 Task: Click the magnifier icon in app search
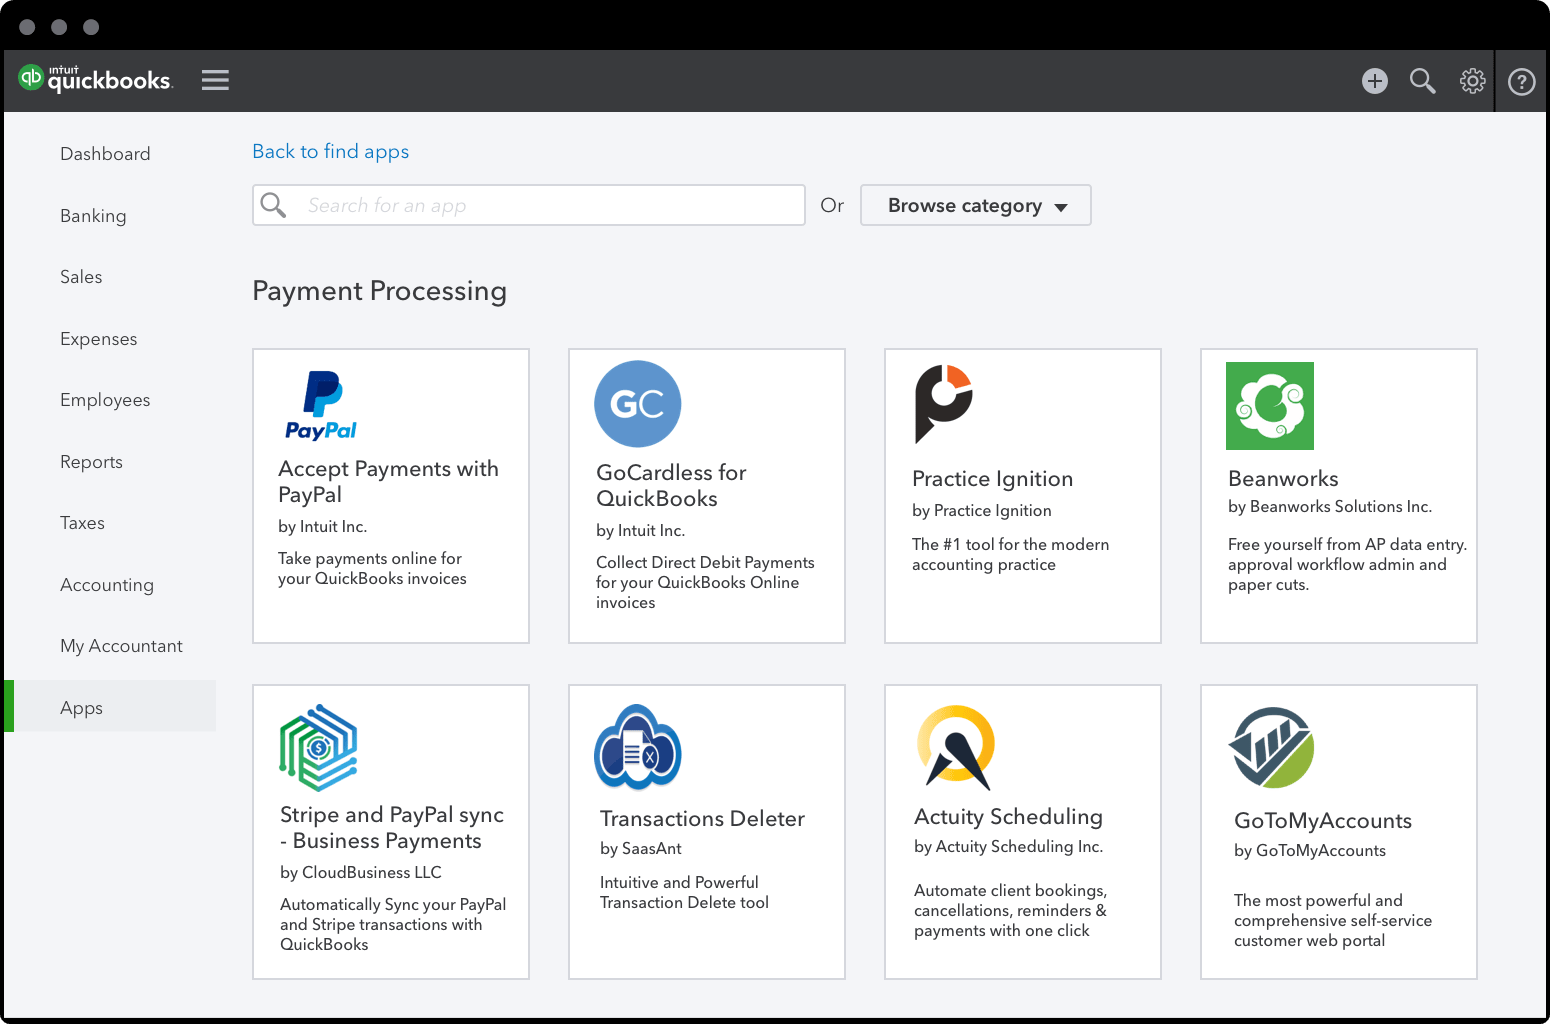(x=274, y=205)
